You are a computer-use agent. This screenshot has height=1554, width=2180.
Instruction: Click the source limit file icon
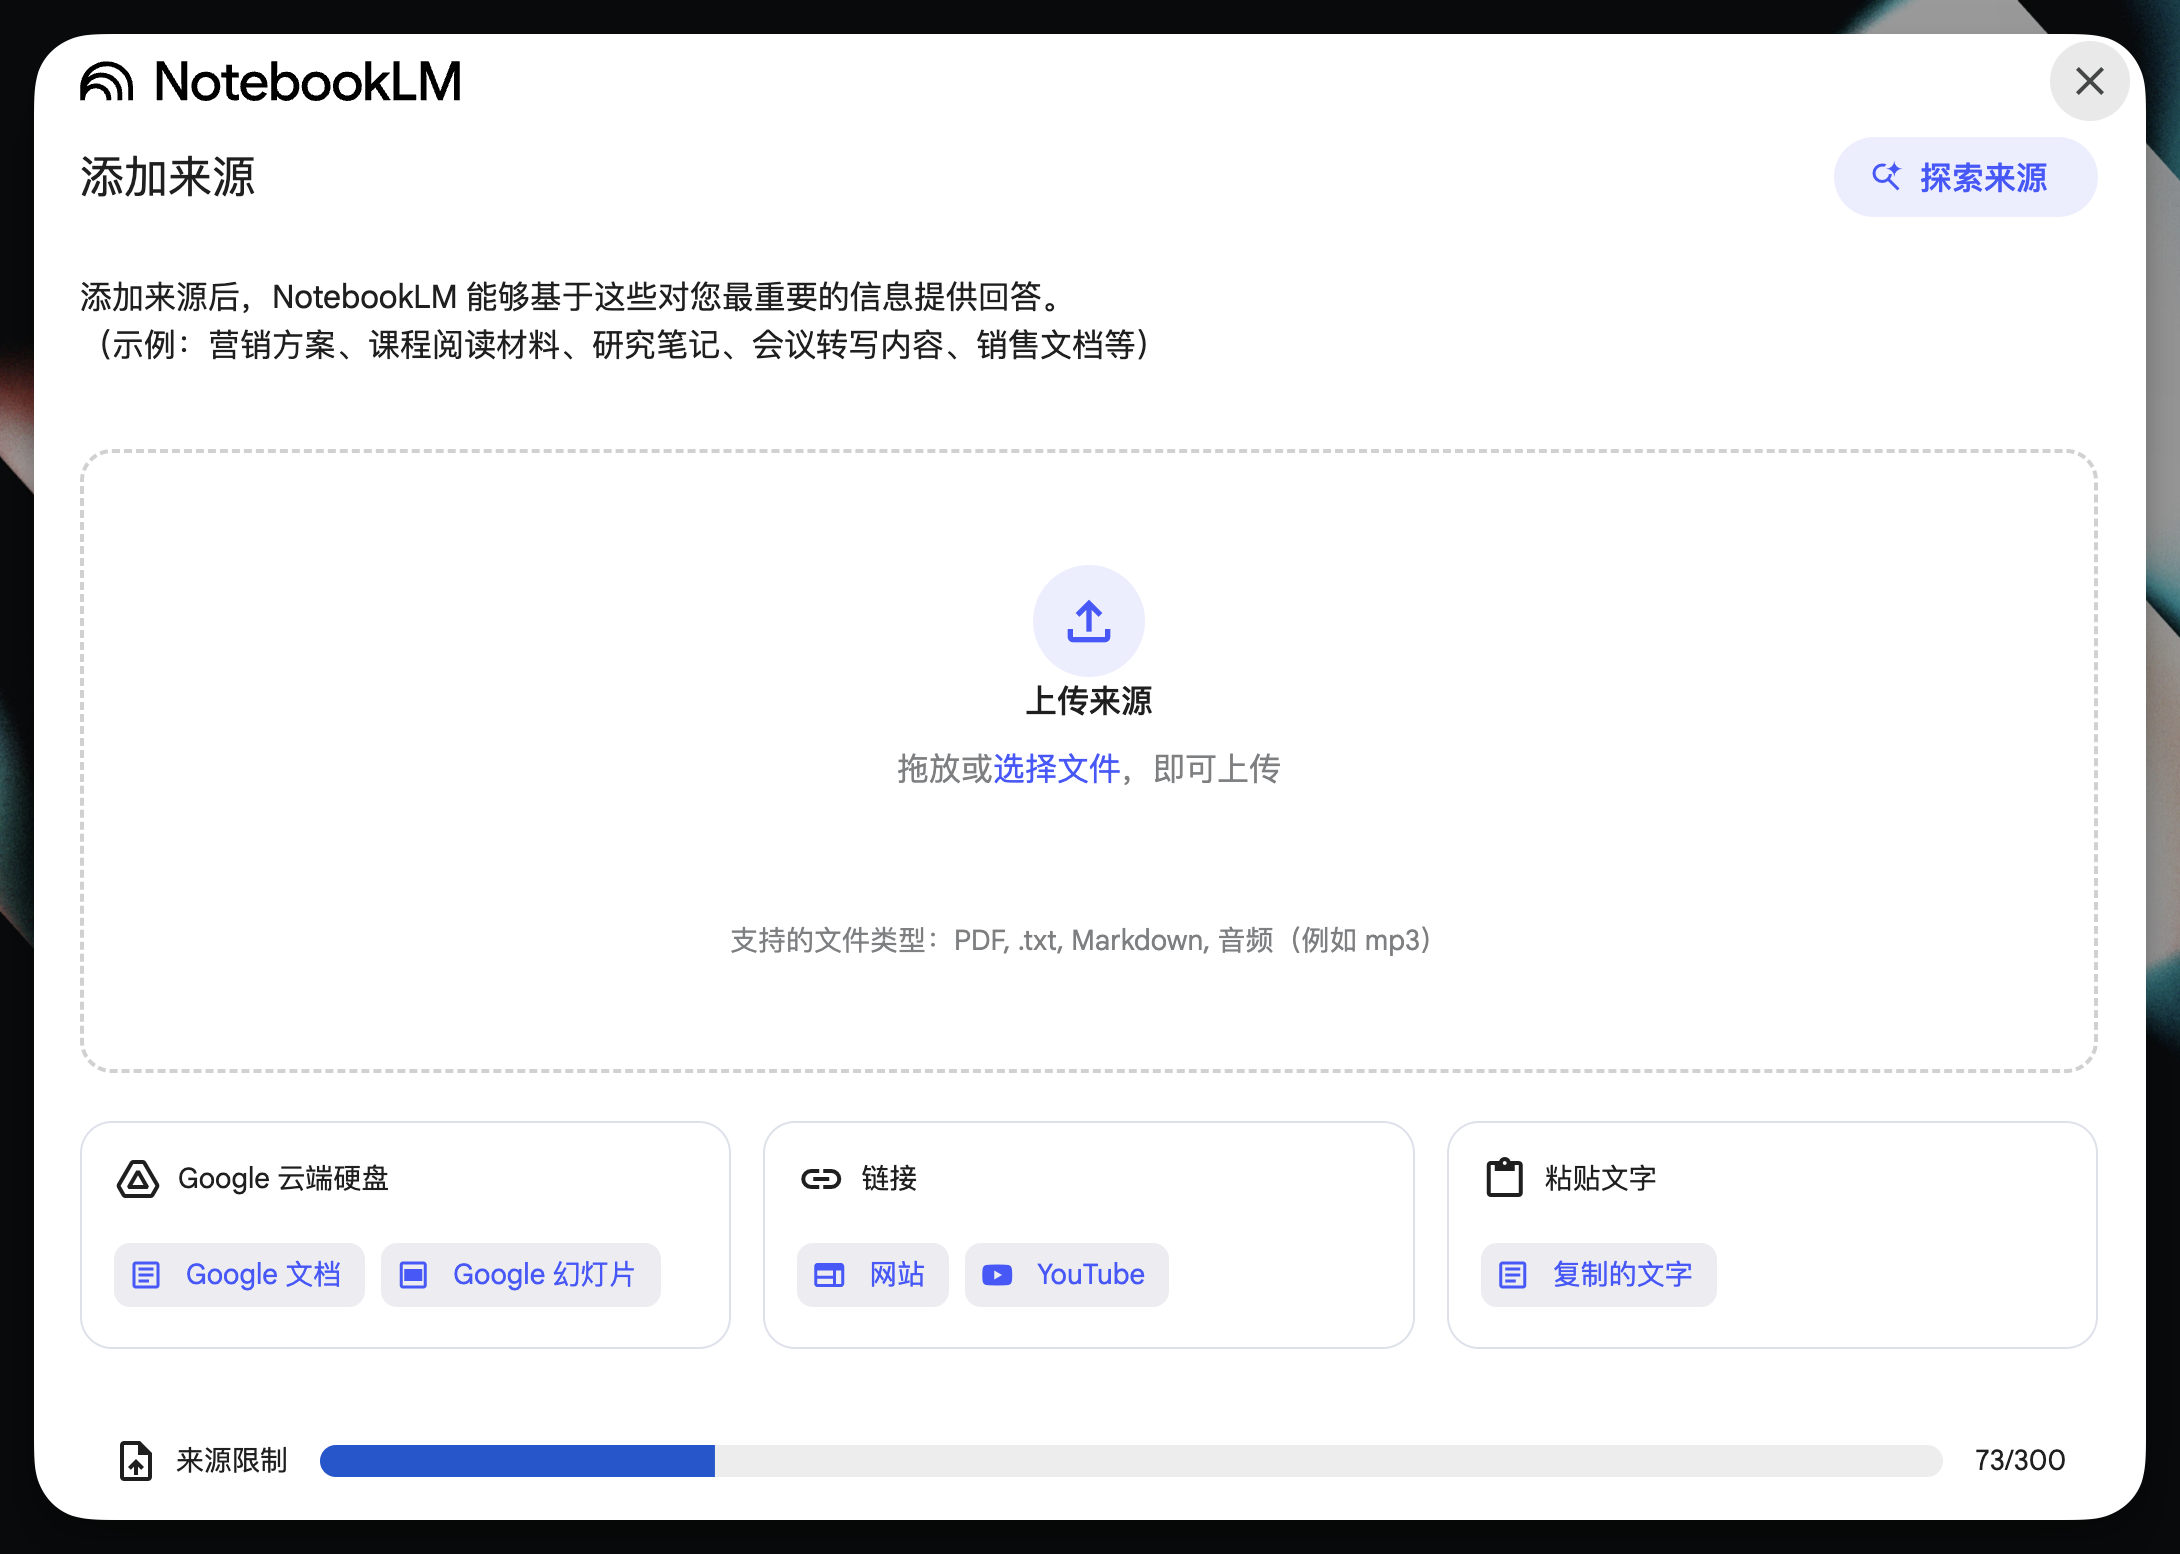click(x=136, y=1461)
